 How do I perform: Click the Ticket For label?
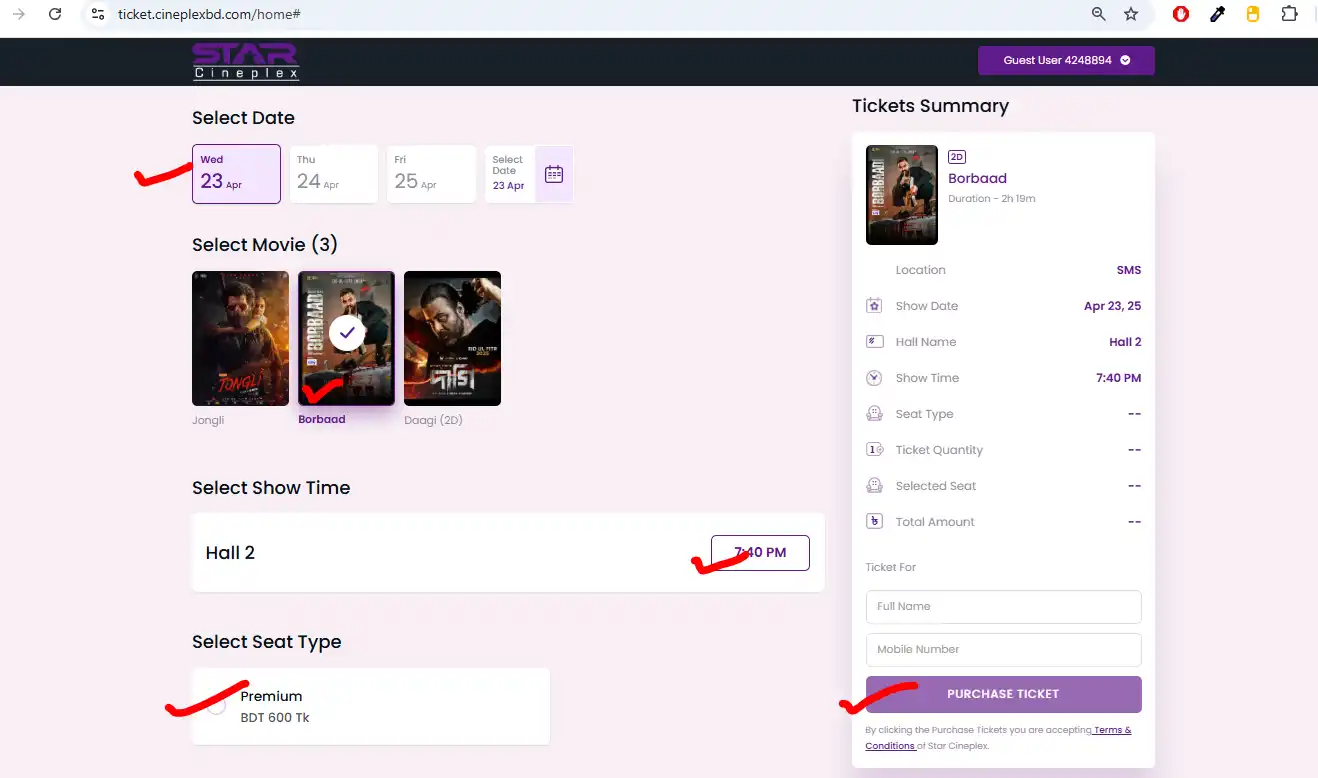click(891, 567)
